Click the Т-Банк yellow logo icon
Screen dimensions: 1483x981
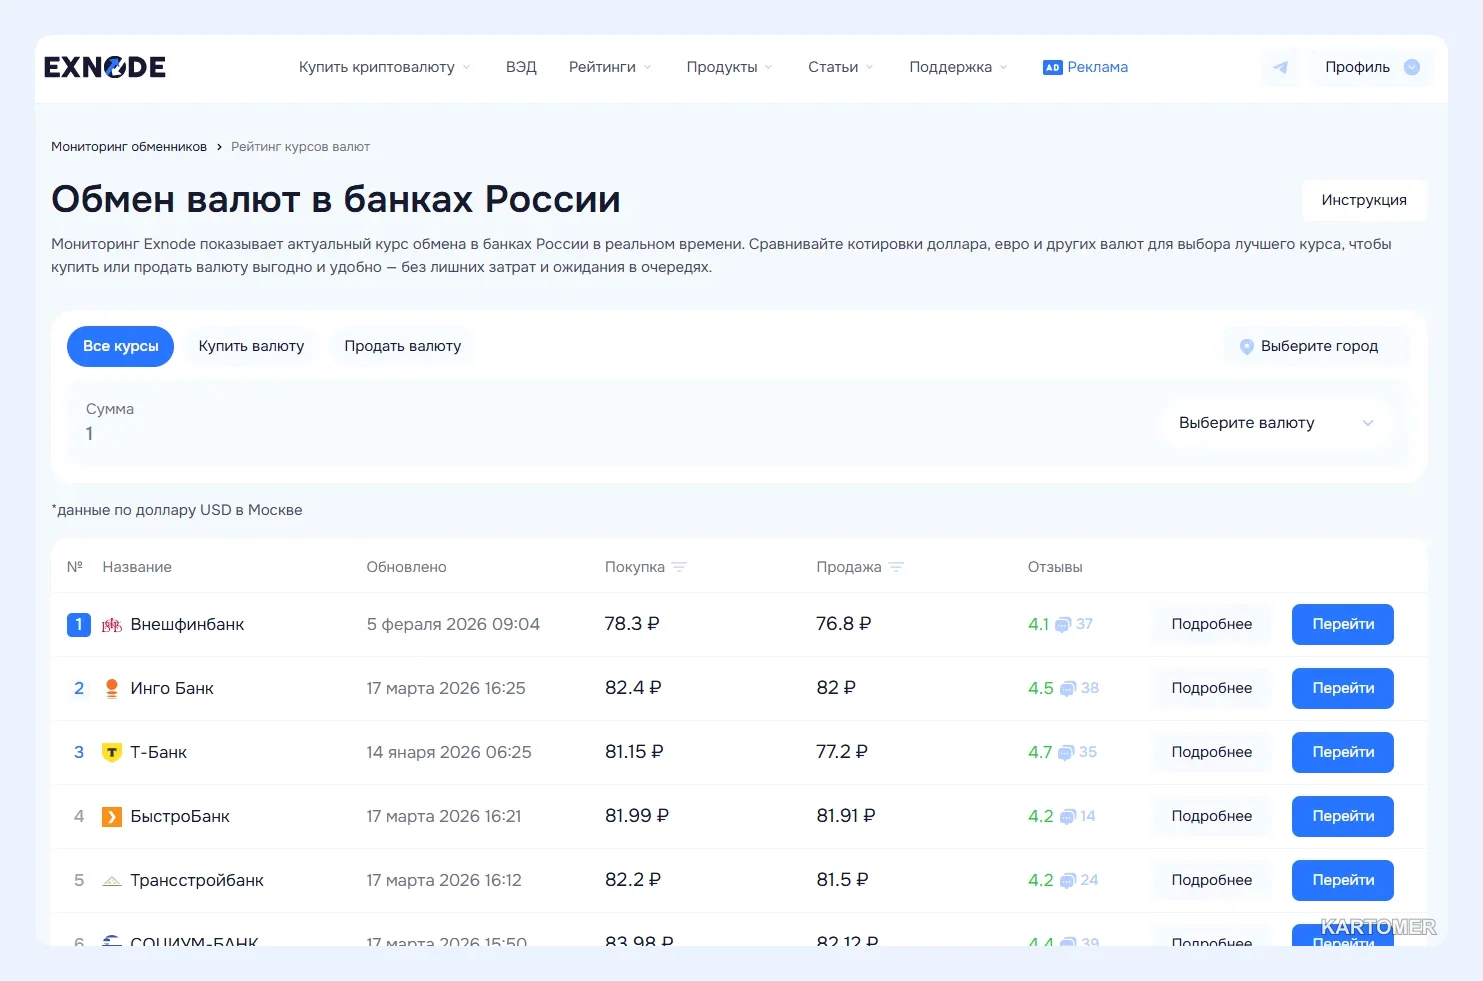pyautogui.click(x=112, y=753)
